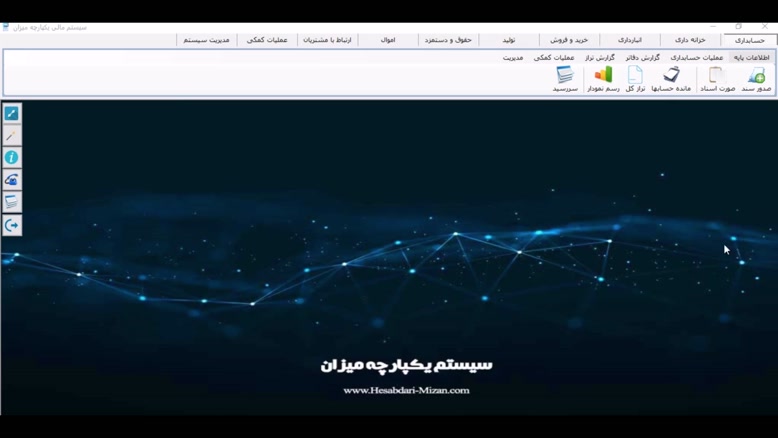Image resolution: width=778 pixels, height=438 pixels.
Task: Switch to the خزانه داری tab
Action: coord(690,40)
